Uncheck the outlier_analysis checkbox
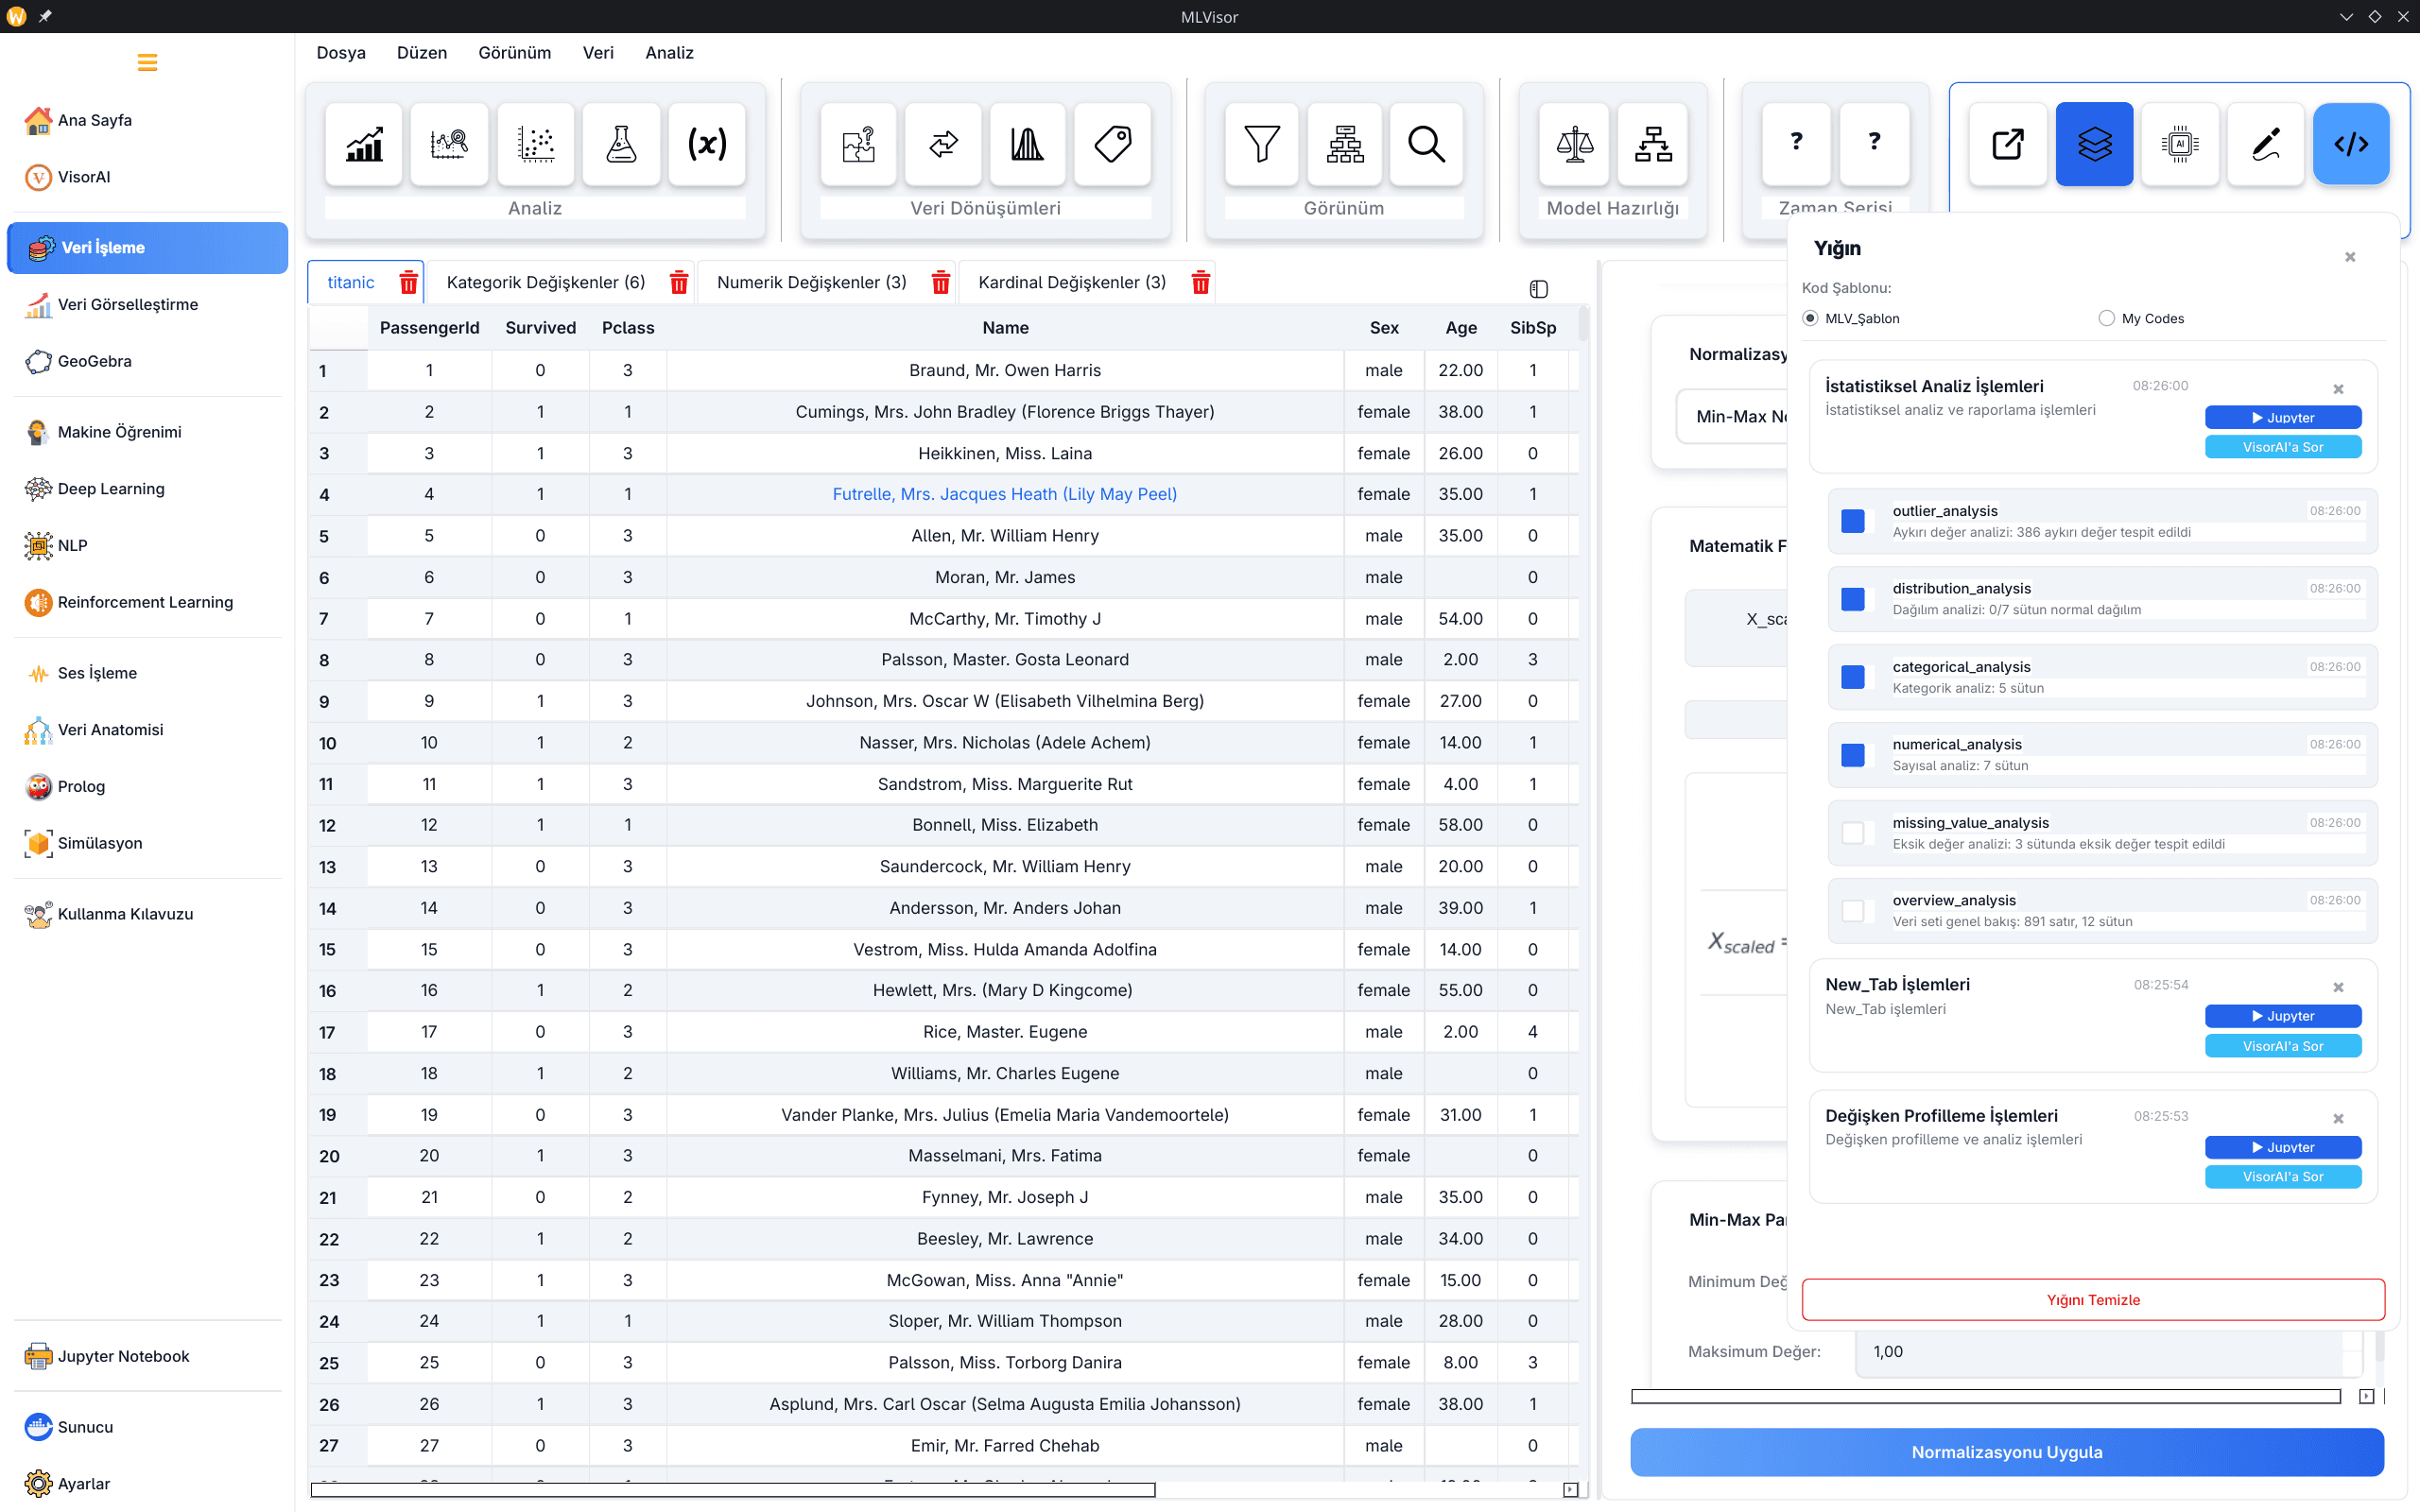 1853,521
